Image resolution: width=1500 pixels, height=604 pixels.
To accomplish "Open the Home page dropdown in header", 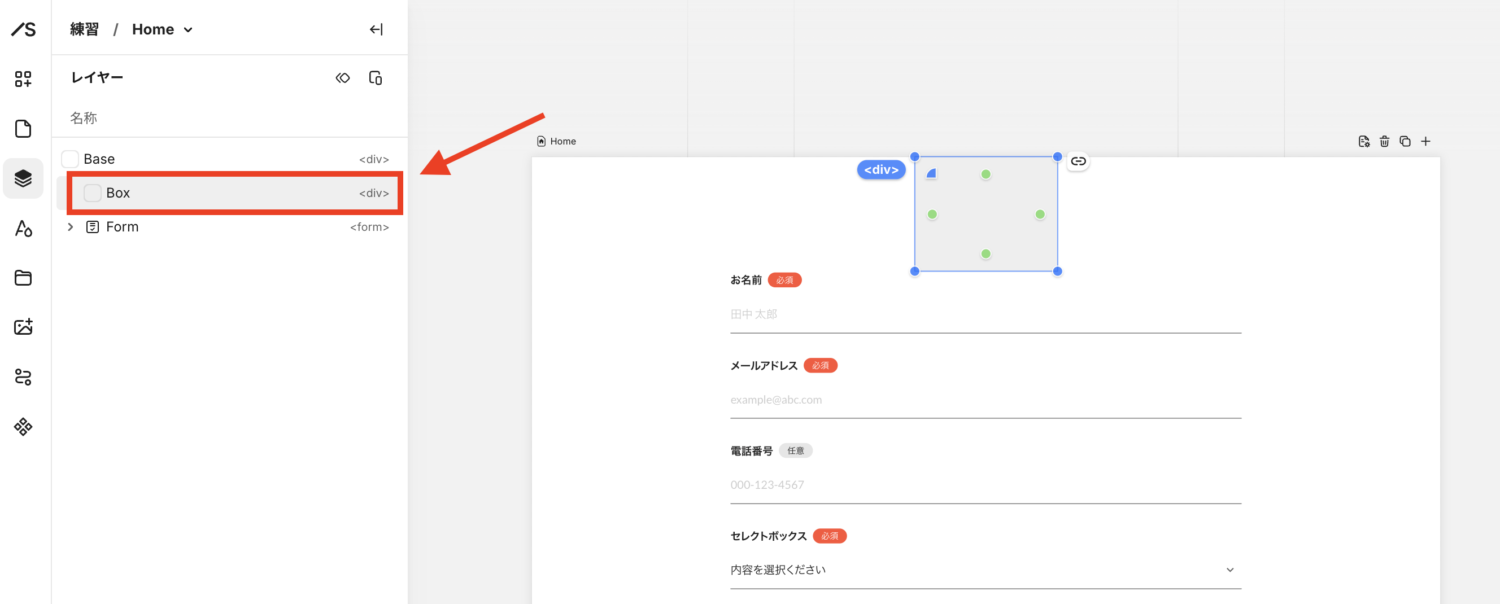I will point(162,29).
